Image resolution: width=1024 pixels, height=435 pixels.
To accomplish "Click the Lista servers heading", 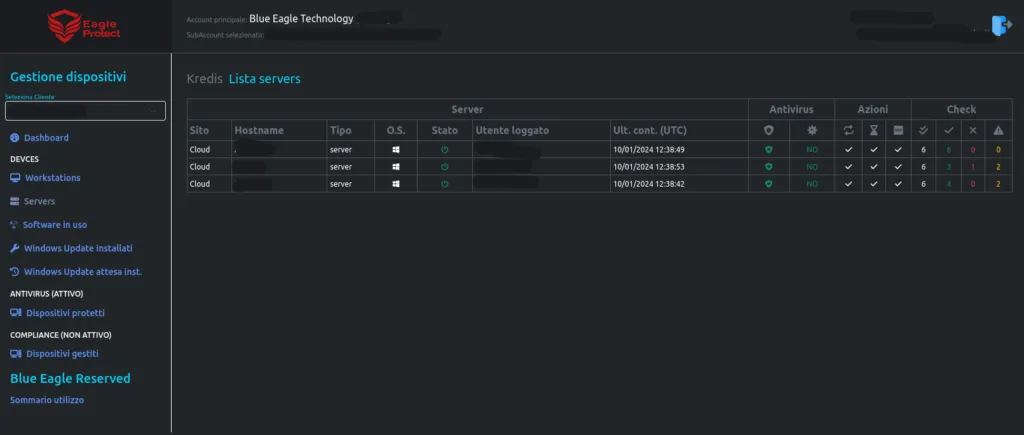I will click(264, 79).
